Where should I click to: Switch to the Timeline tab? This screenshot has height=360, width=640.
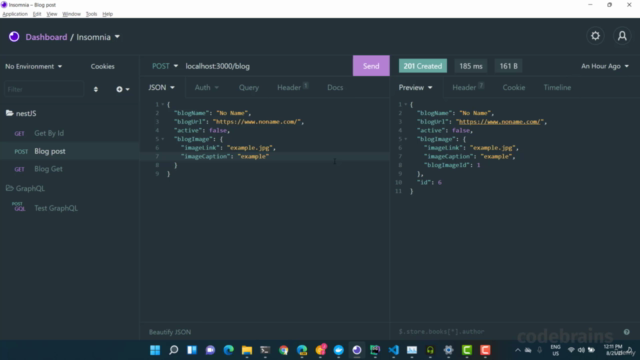pos(557,87)
